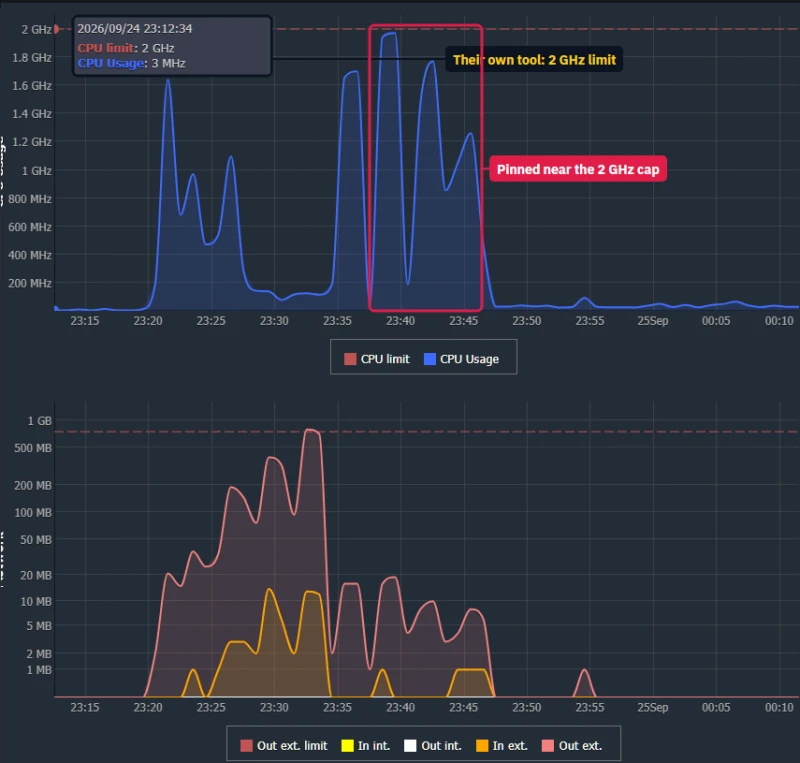Click the 1 GB label on network axis
This screenshot has width=800, height=763.
click(x=39, y=421)
